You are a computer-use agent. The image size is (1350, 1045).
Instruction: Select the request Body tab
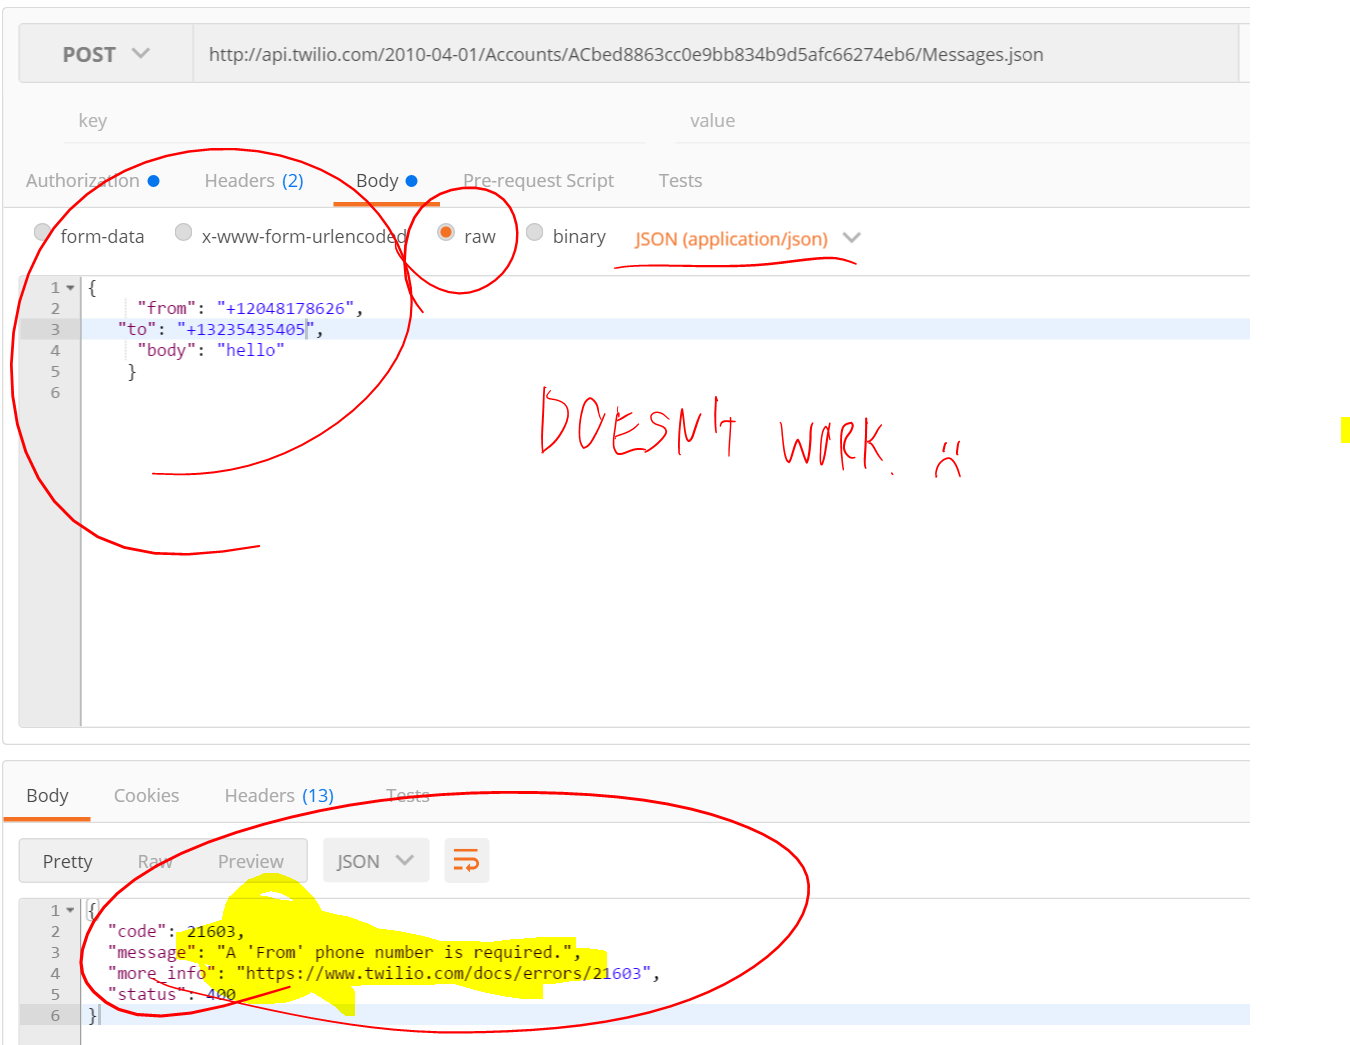386,181
